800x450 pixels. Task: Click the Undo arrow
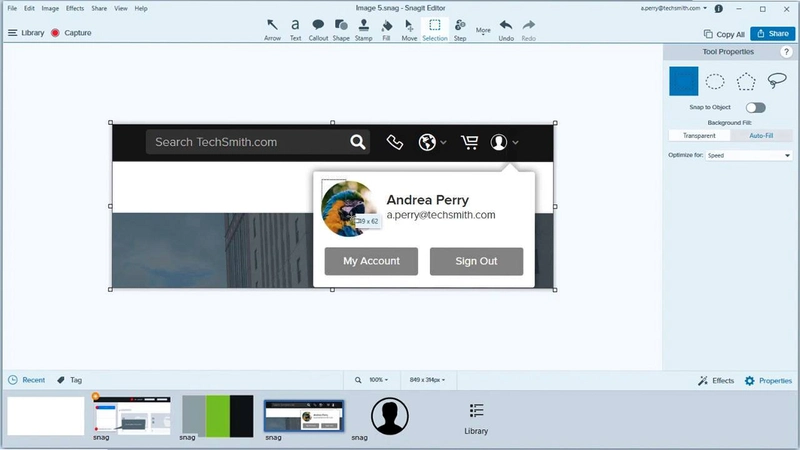pos(506,30)
